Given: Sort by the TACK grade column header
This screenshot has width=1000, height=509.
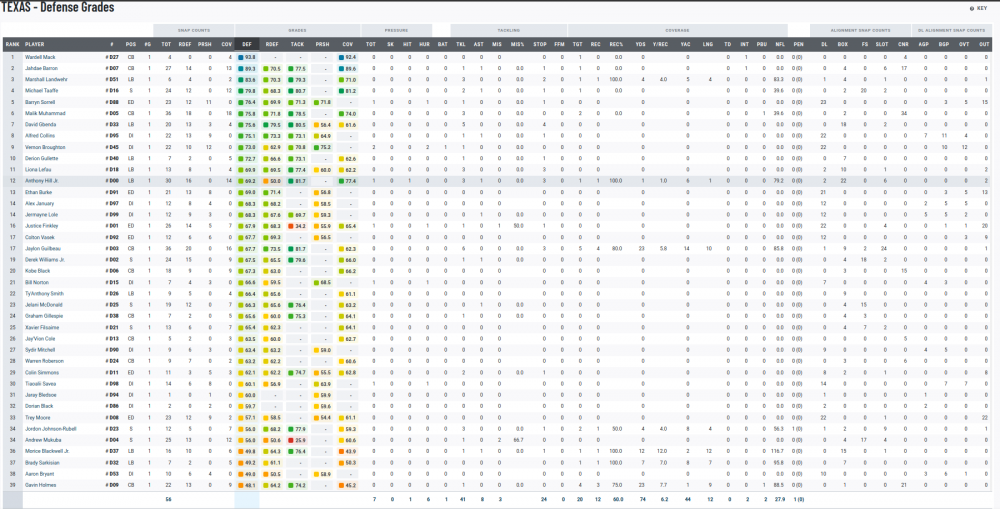Looking at the screenshot, I should tap(297, 44).
